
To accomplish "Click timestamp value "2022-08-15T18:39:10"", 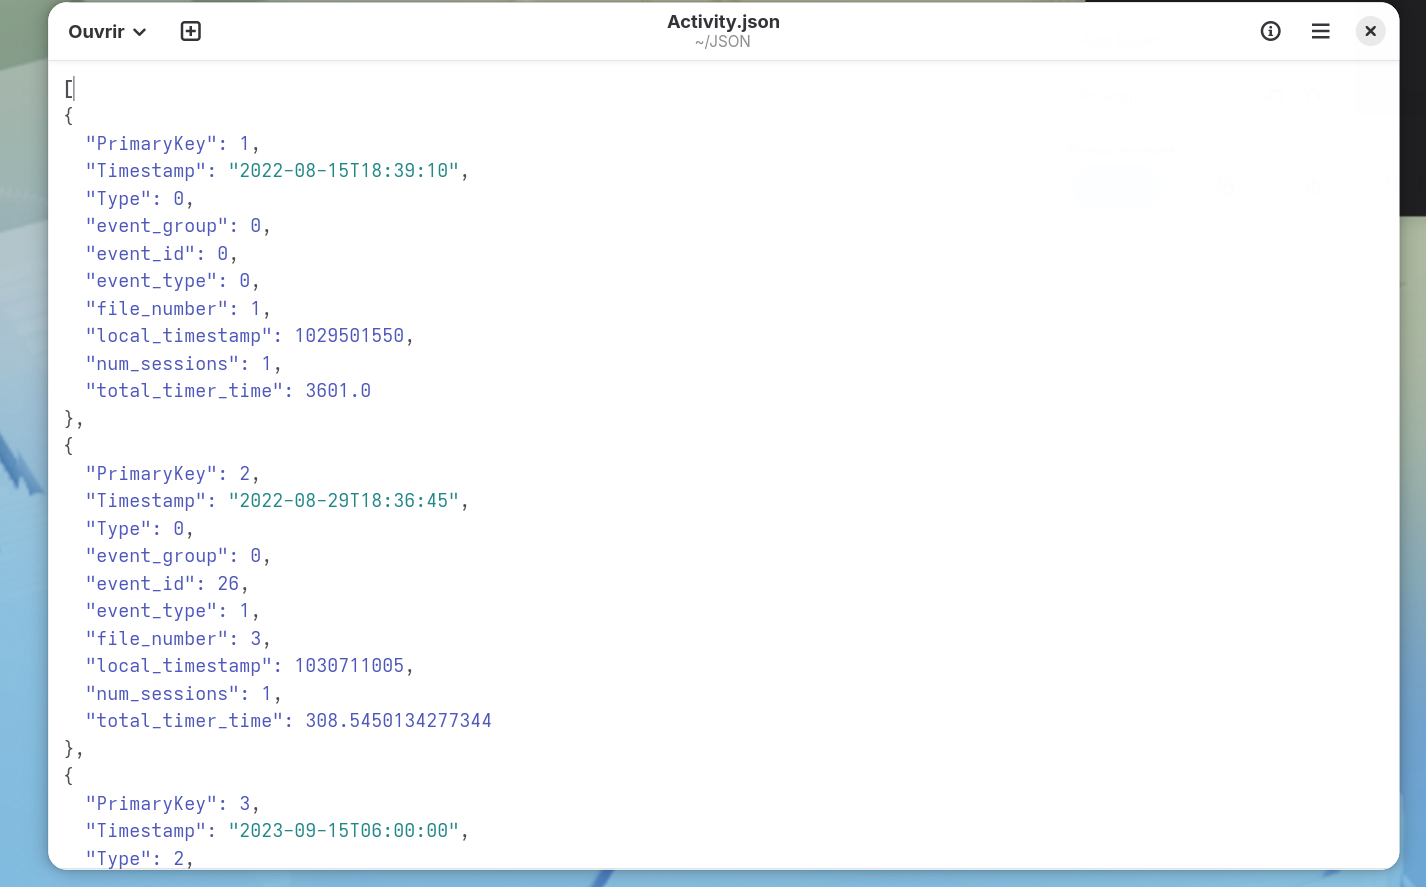I will (344, 171).
